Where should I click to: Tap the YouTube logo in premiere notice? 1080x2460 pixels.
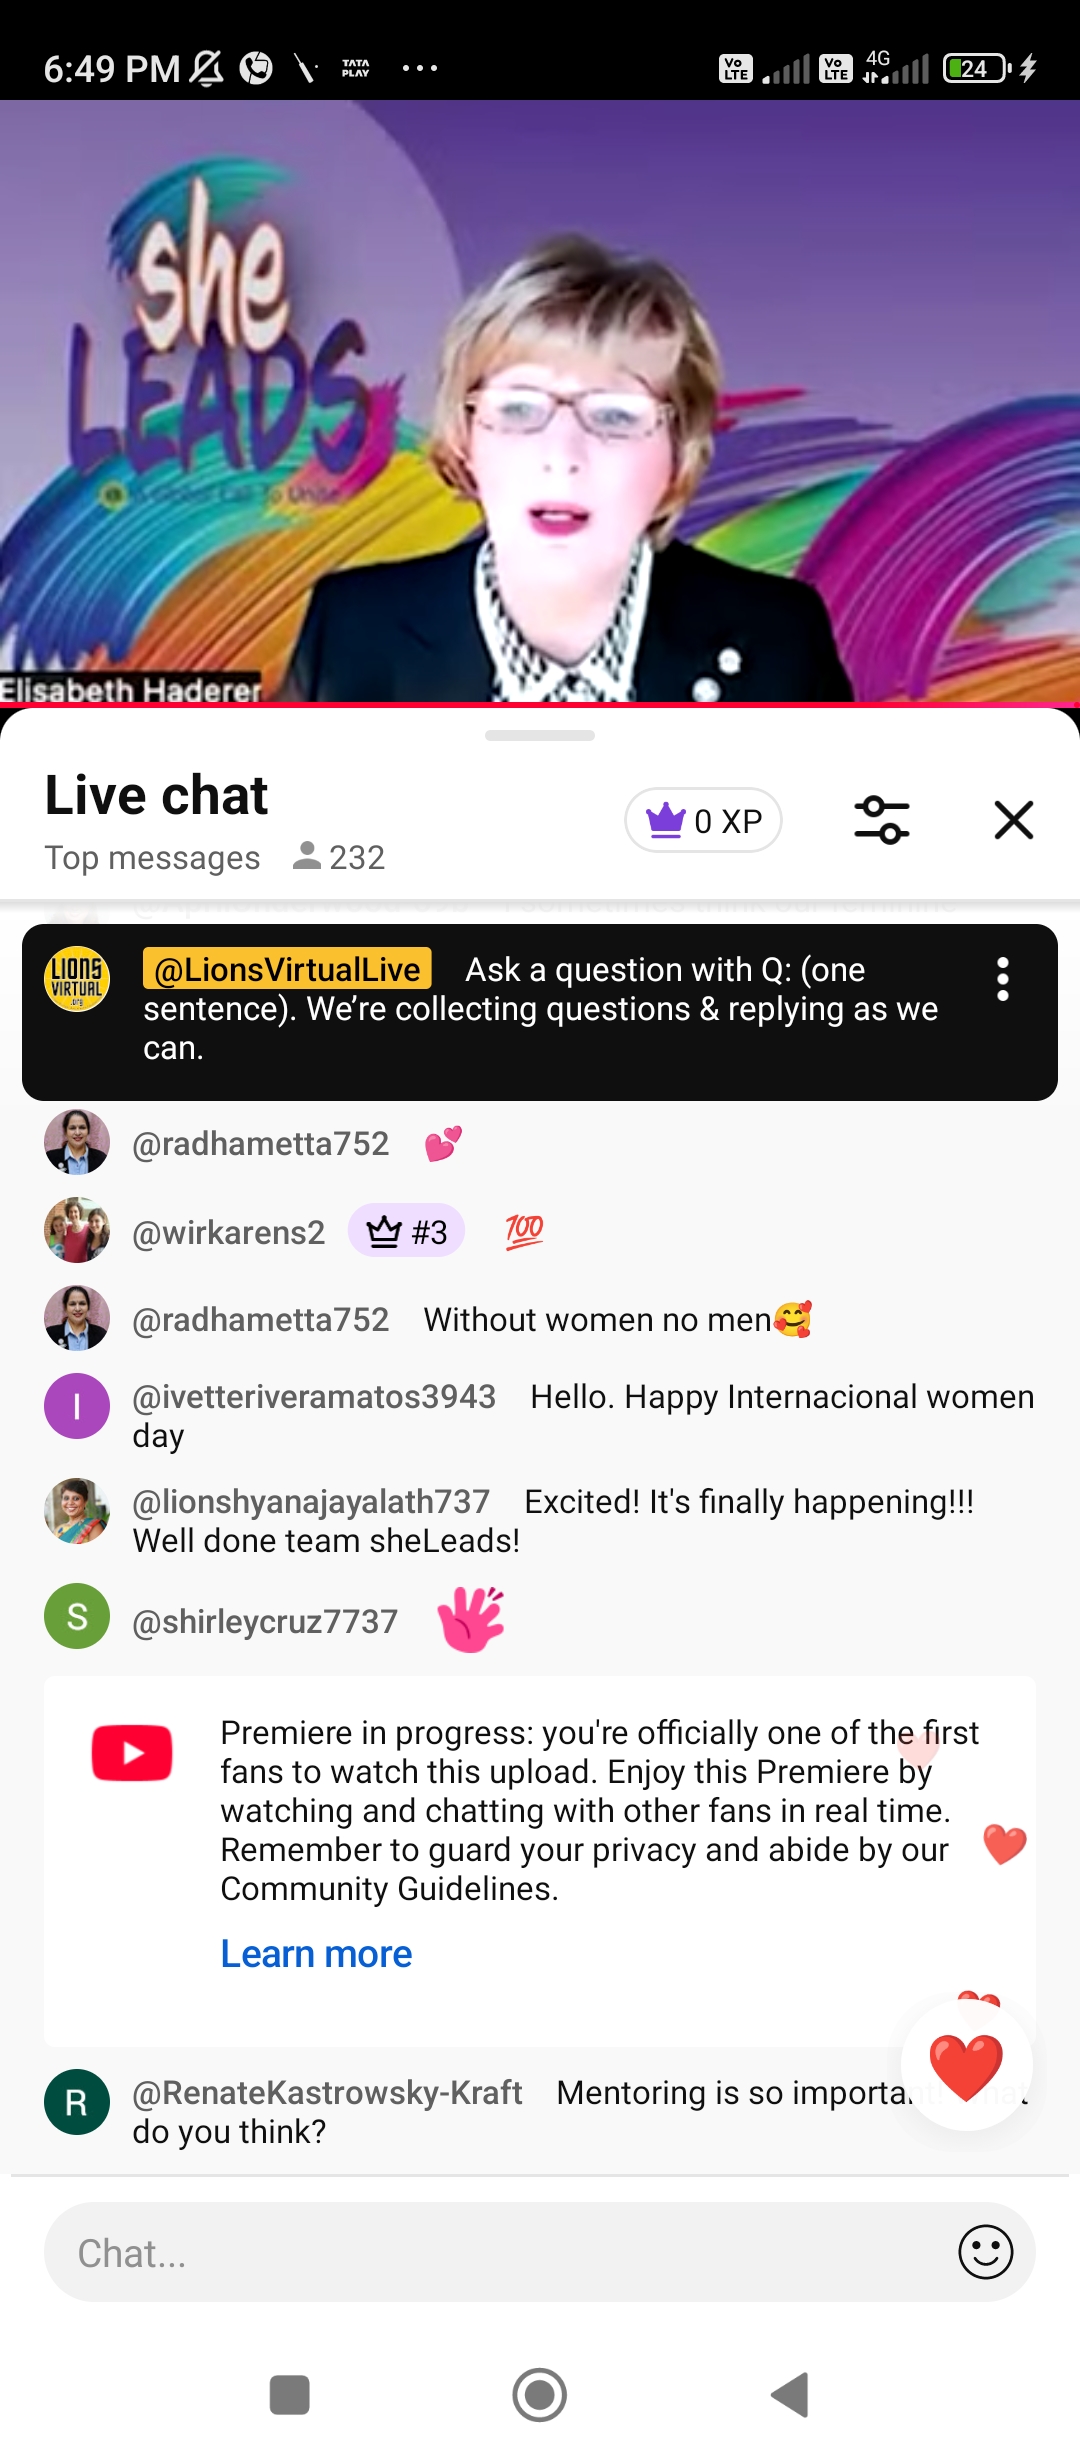pyautogui.click(x=132, y=1753)
